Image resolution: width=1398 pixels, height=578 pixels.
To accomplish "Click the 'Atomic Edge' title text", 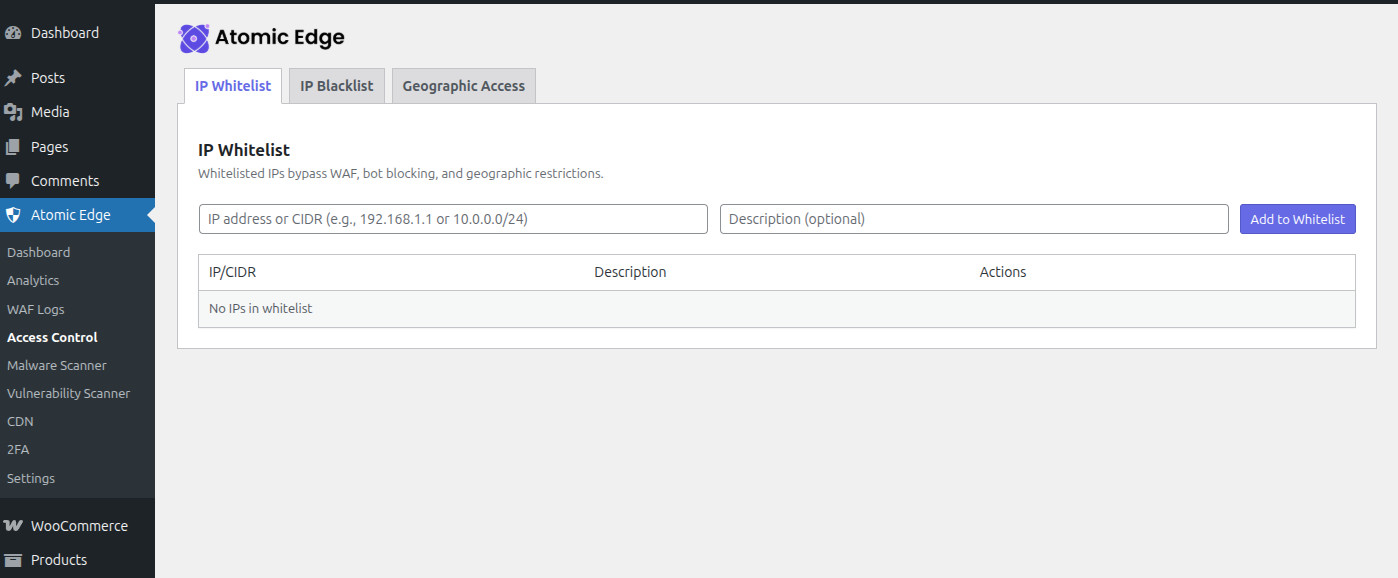I will pos(280,38).
